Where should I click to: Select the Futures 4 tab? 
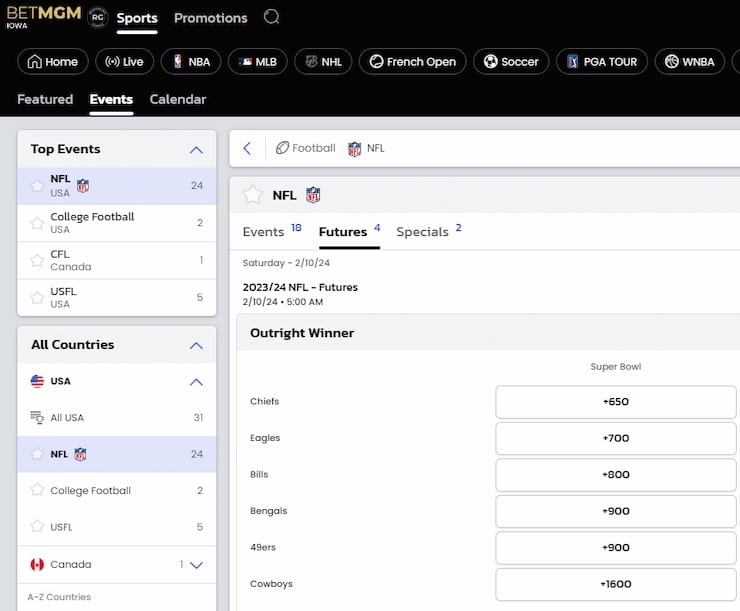(349, 232)
